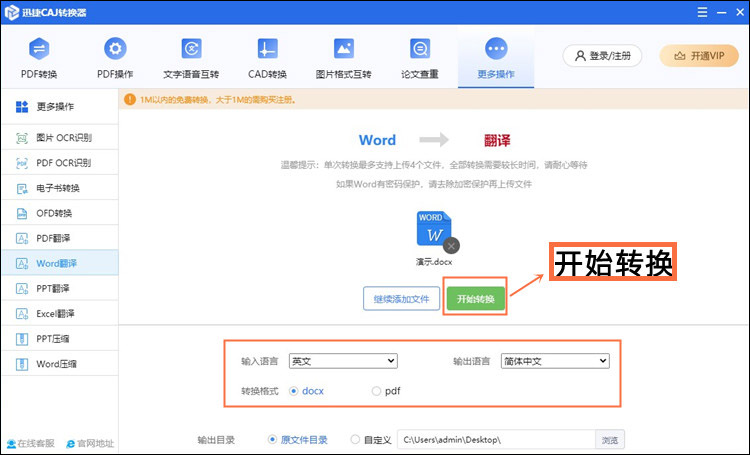Select the 更多操作 top tab
This screenshot has width=750, height=455.
496,57
